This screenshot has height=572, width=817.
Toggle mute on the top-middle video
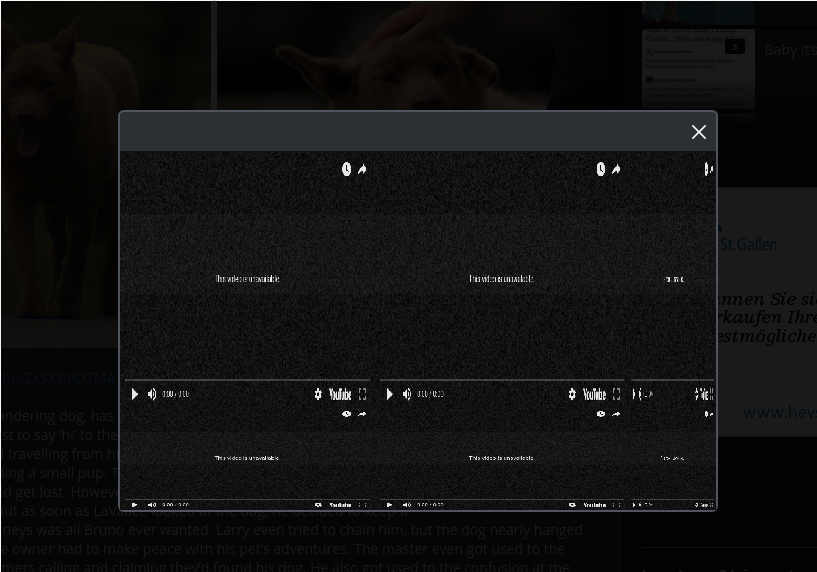[406, 395]
